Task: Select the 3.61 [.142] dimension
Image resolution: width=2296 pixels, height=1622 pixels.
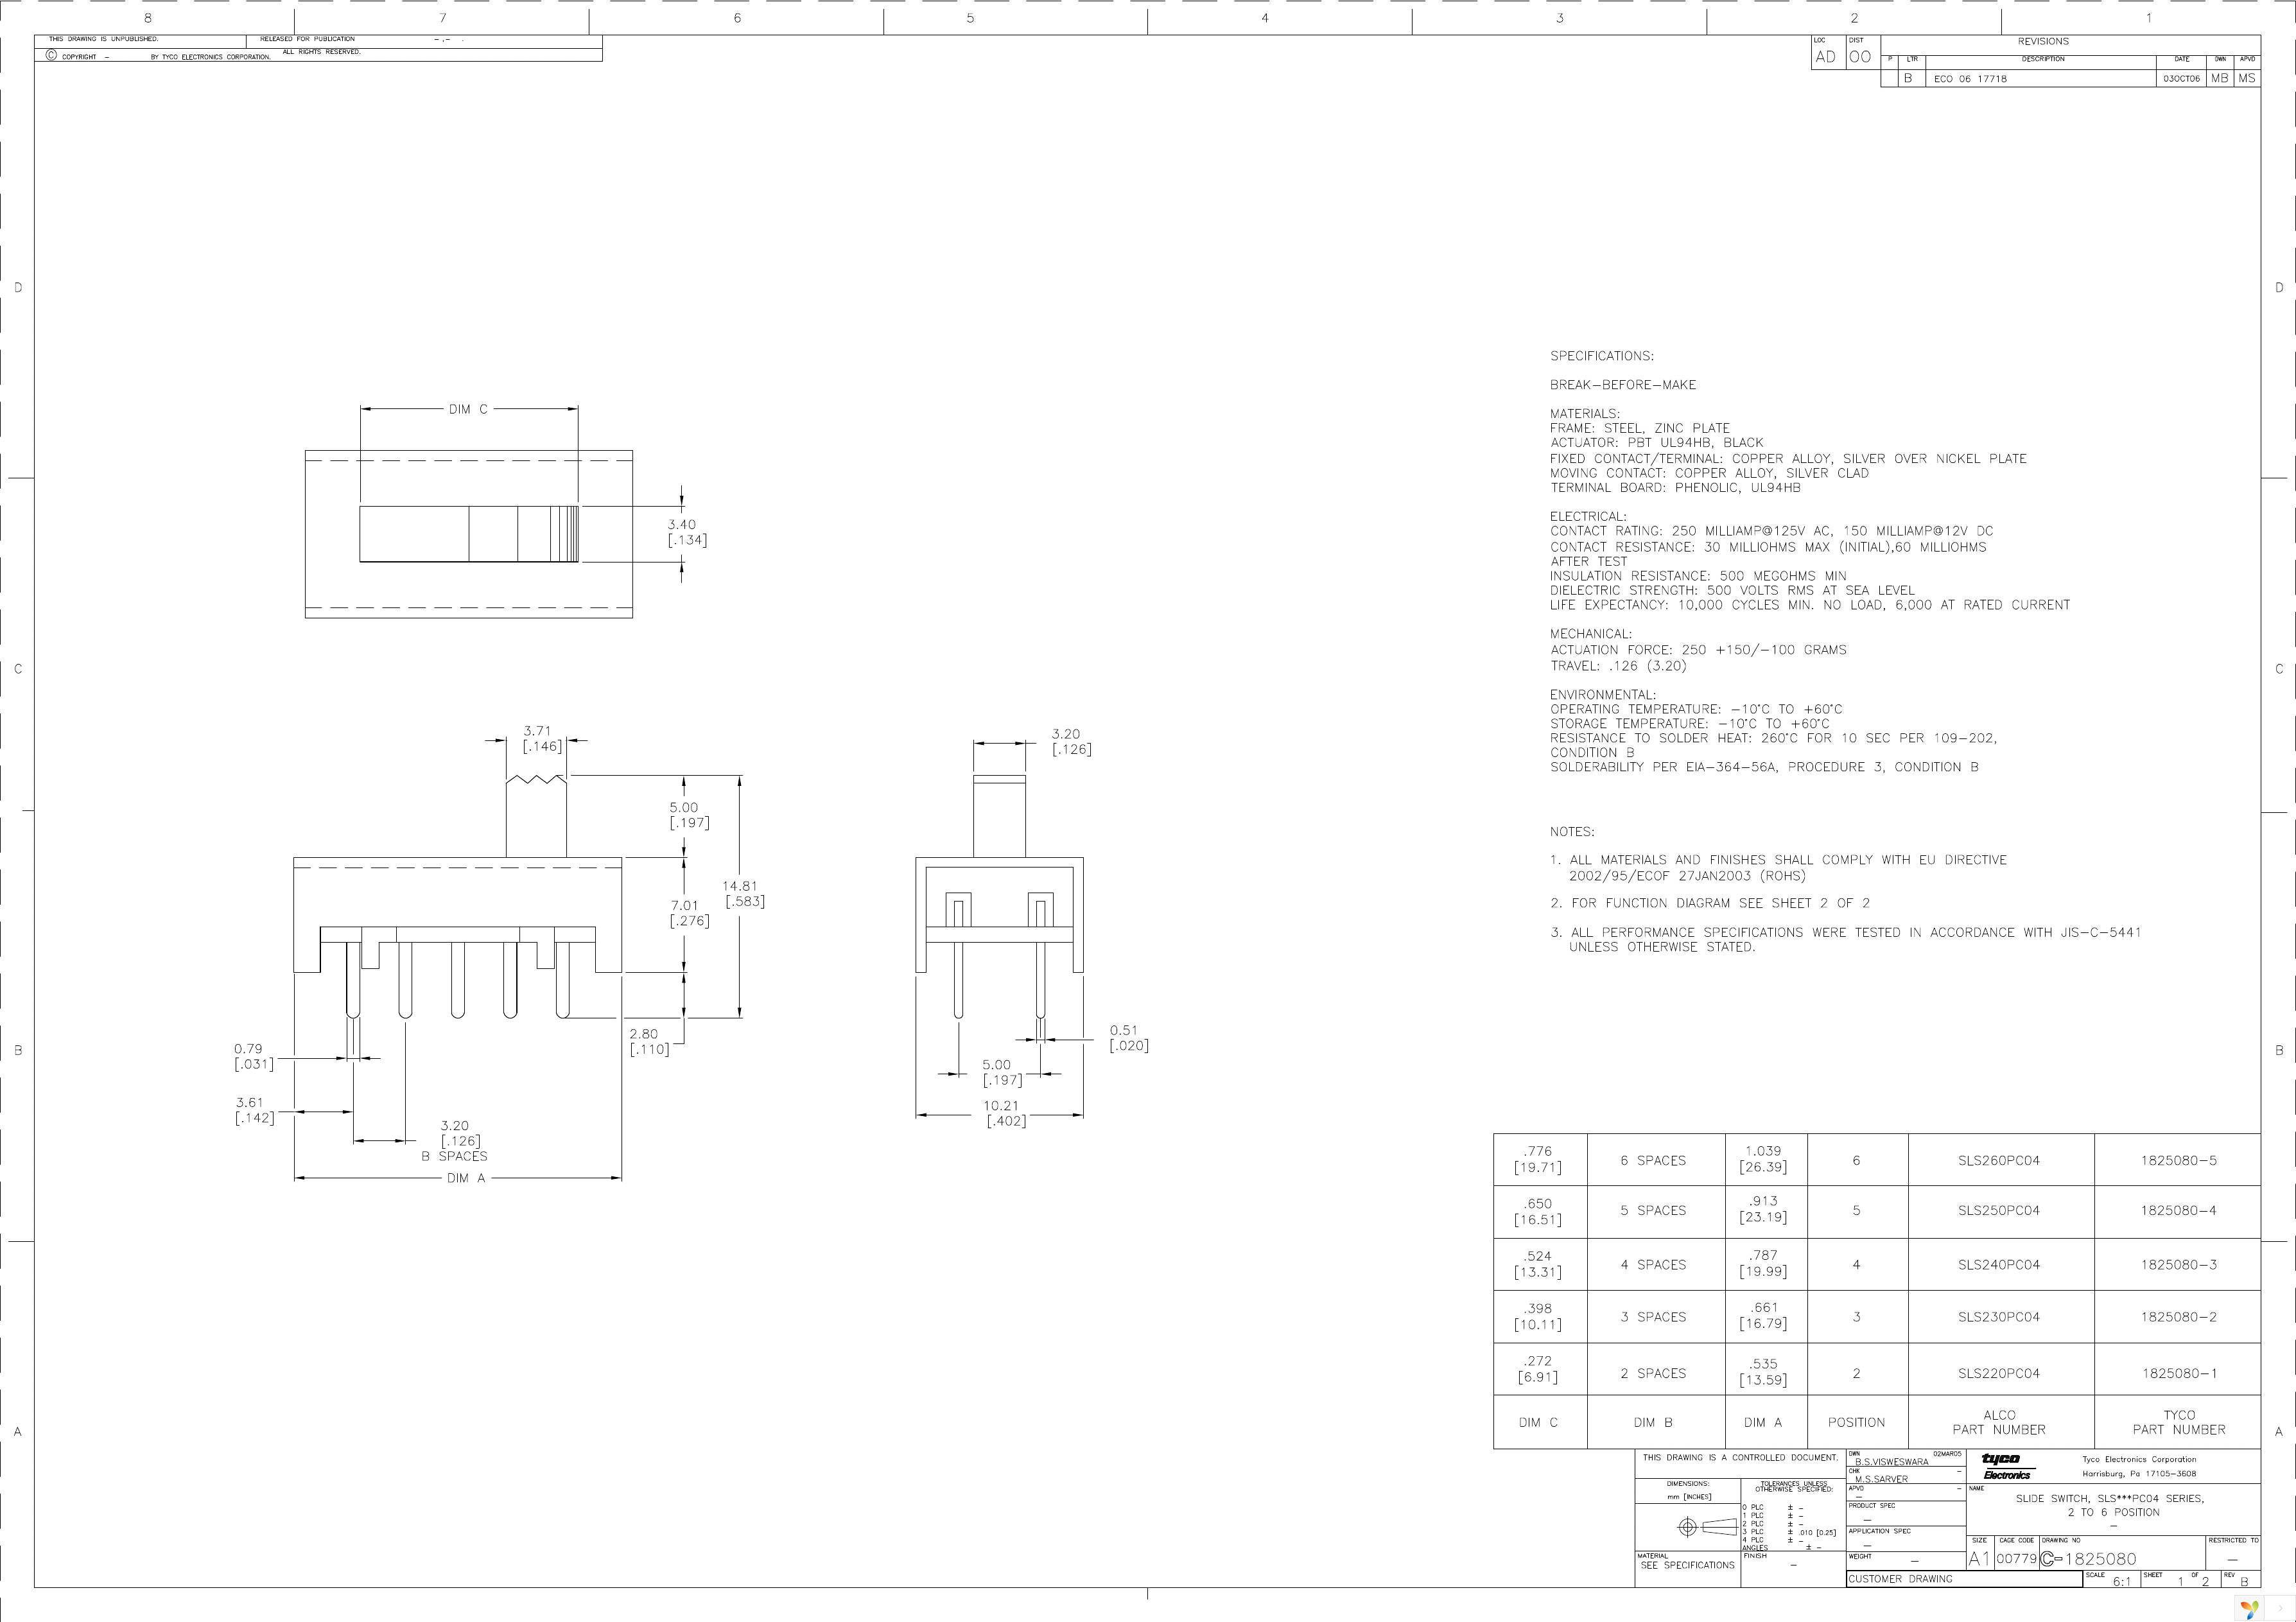Action: (x=254, y=1110)
